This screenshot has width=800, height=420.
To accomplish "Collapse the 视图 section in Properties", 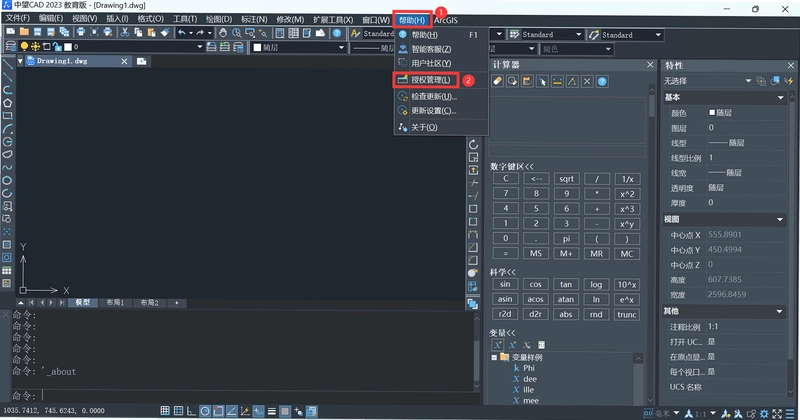I will point(780,219).
